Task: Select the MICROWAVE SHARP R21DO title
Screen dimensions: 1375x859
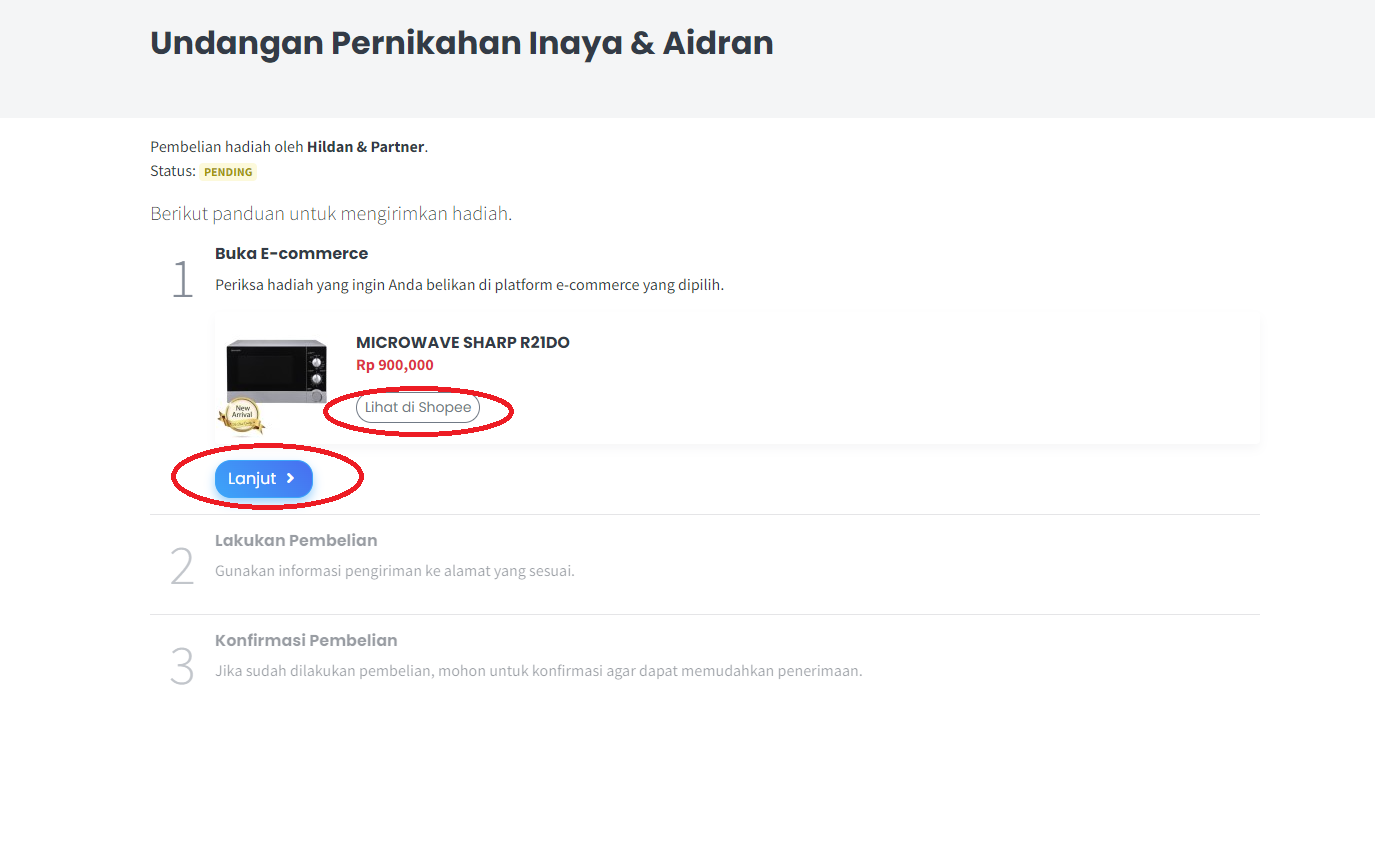Action: (463, 343)
